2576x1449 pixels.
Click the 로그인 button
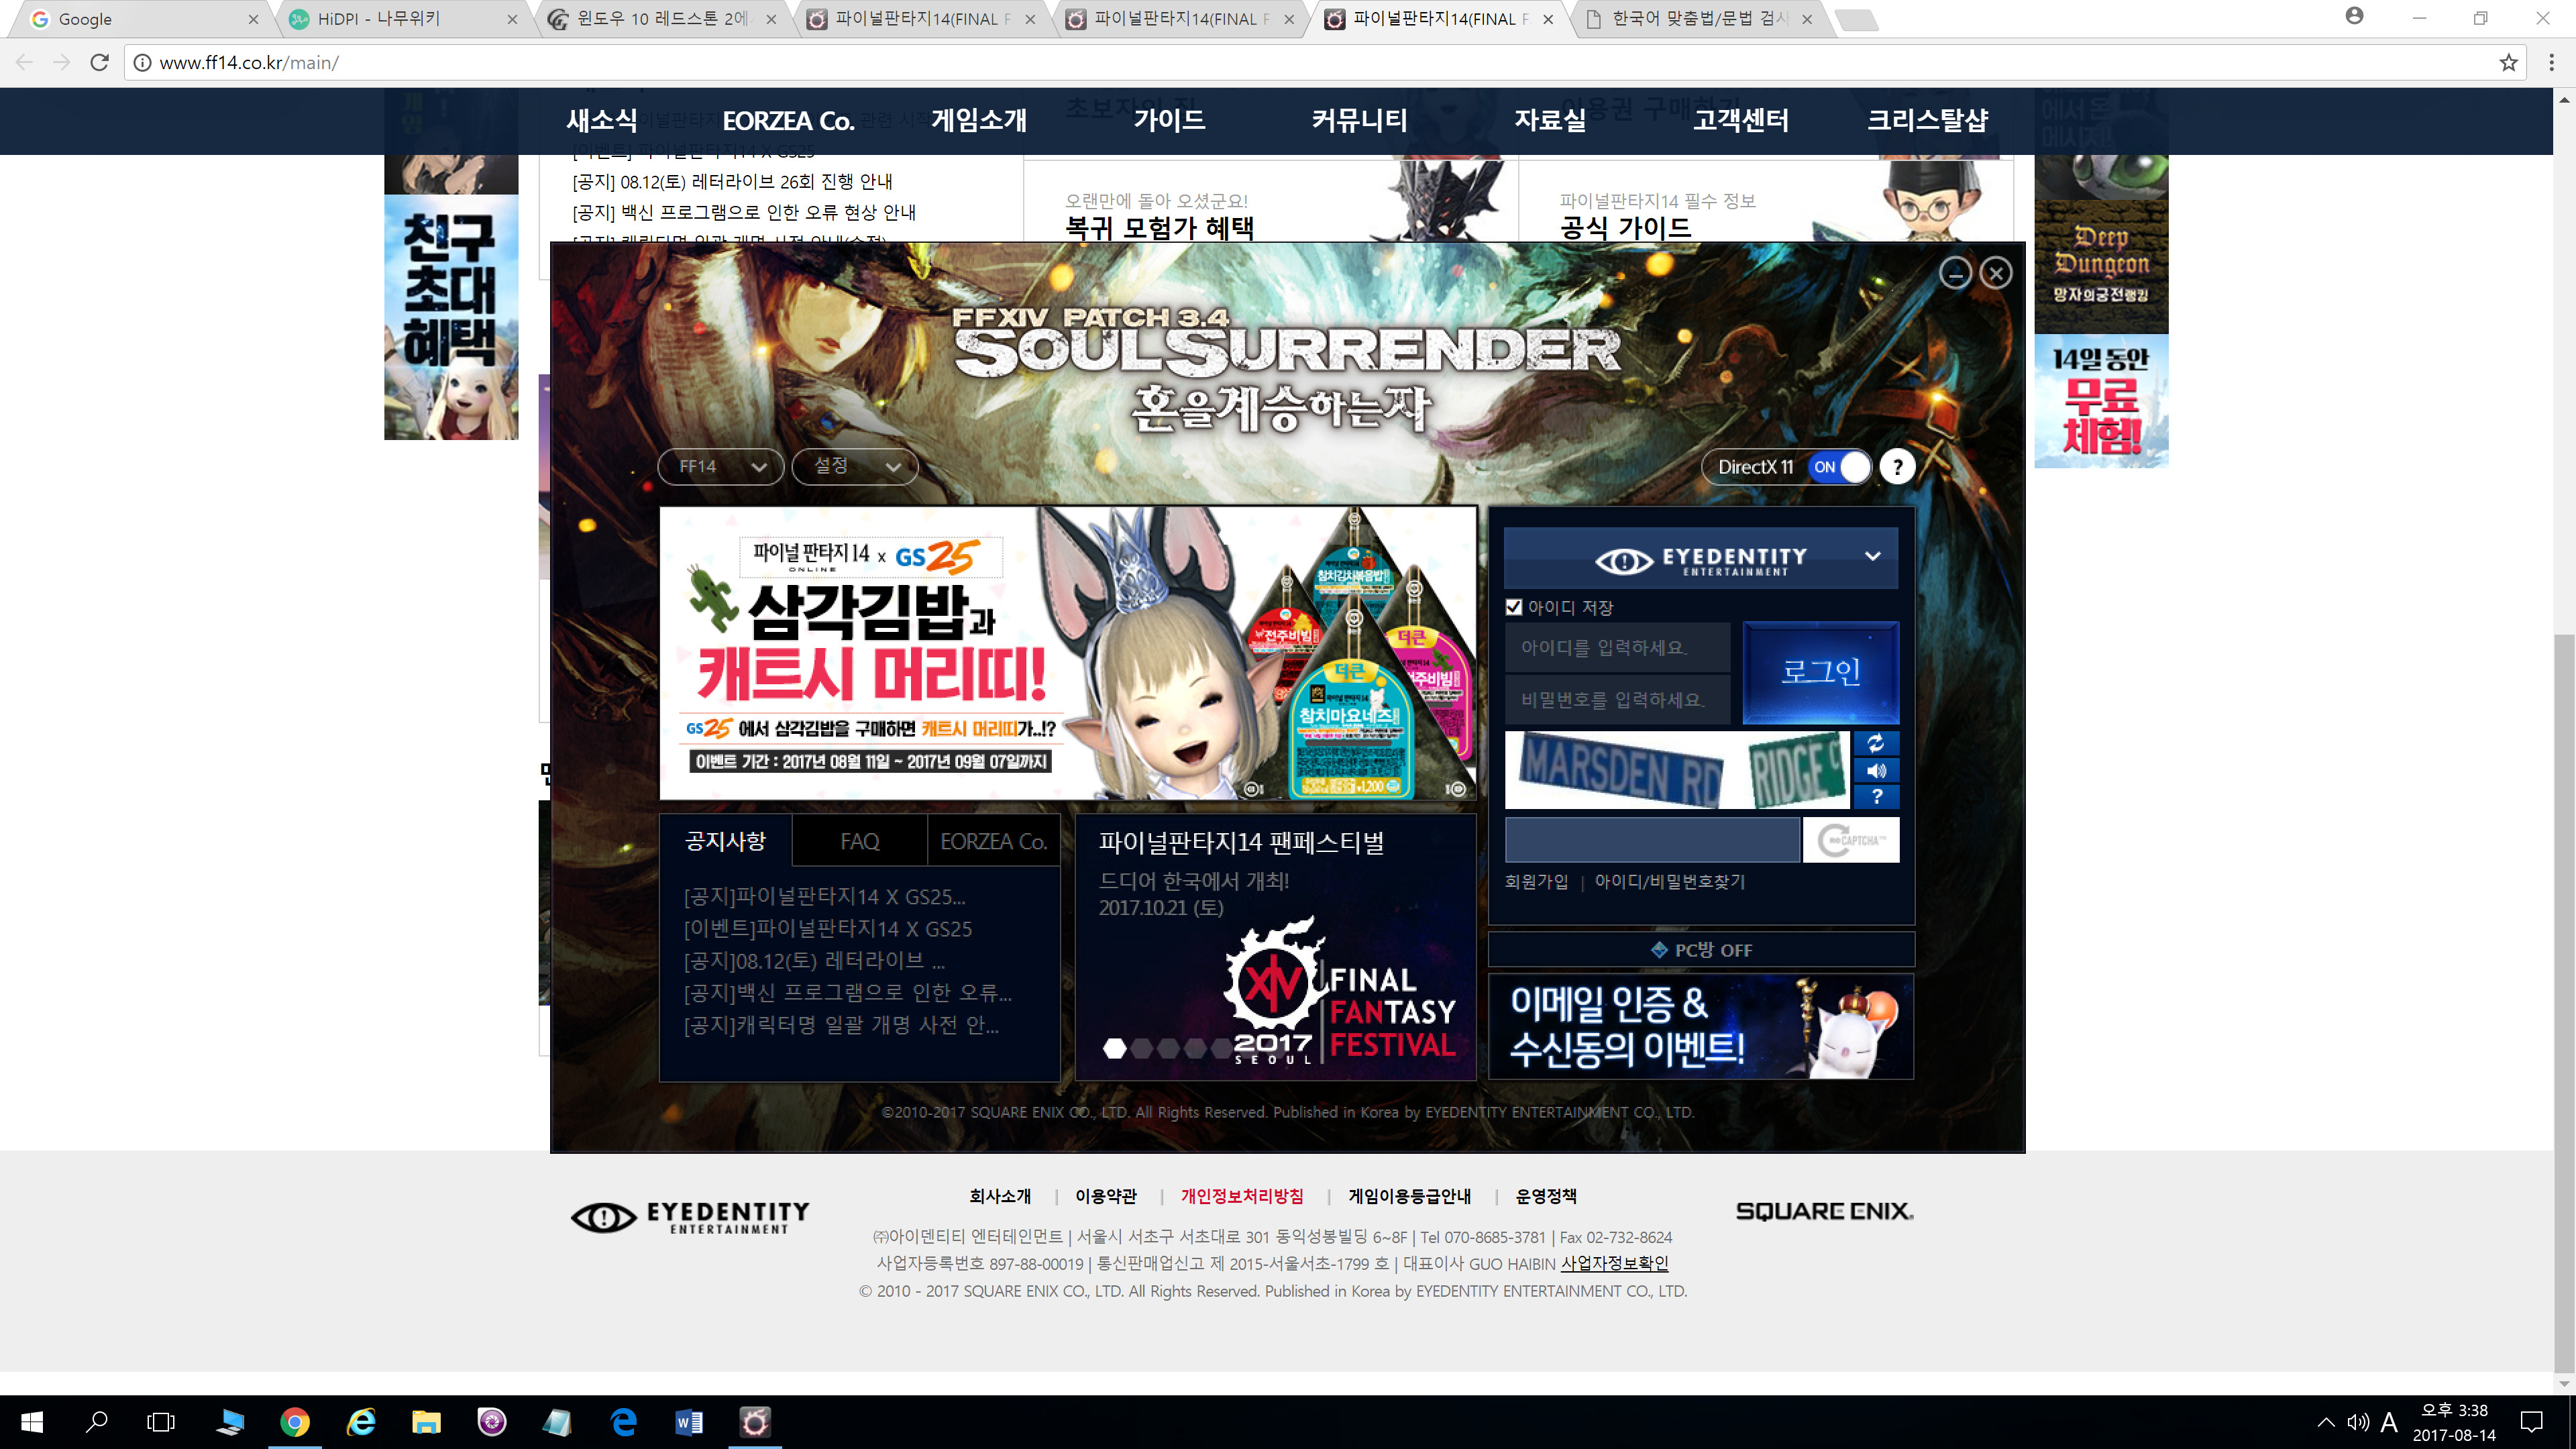click(1821, 672)
